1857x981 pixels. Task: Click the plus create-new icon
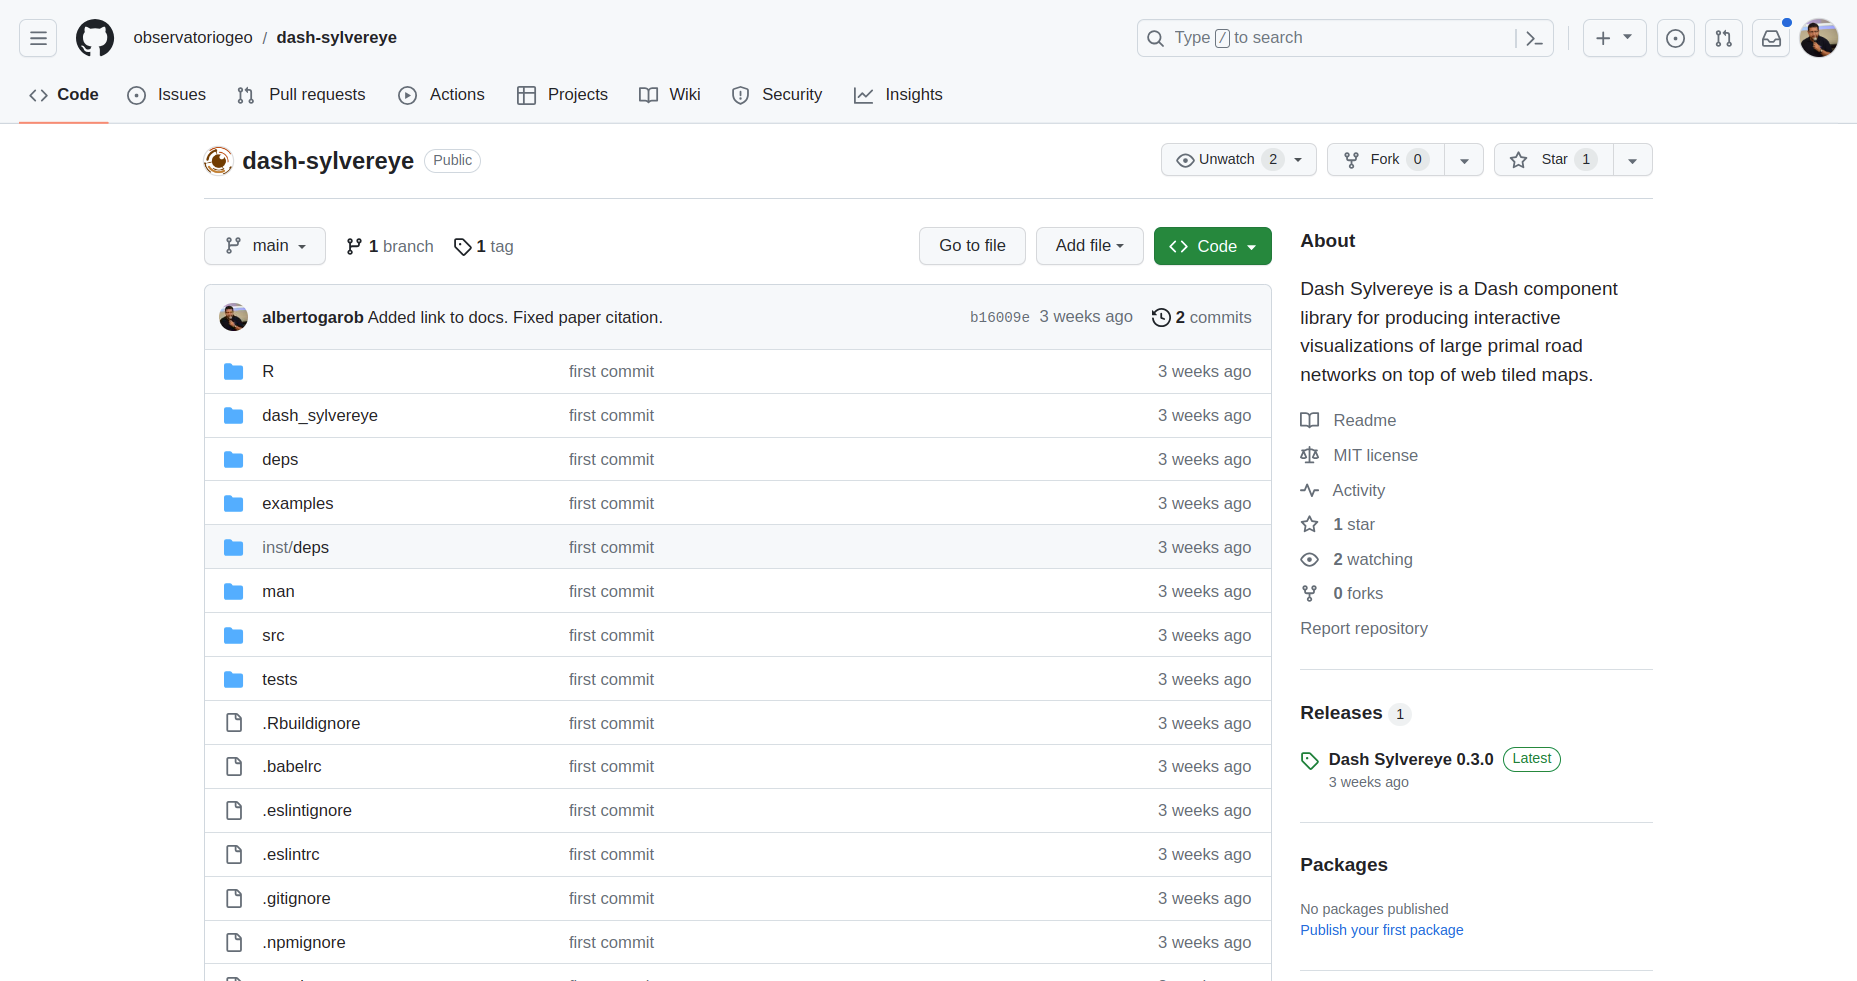pos(1603,38)
